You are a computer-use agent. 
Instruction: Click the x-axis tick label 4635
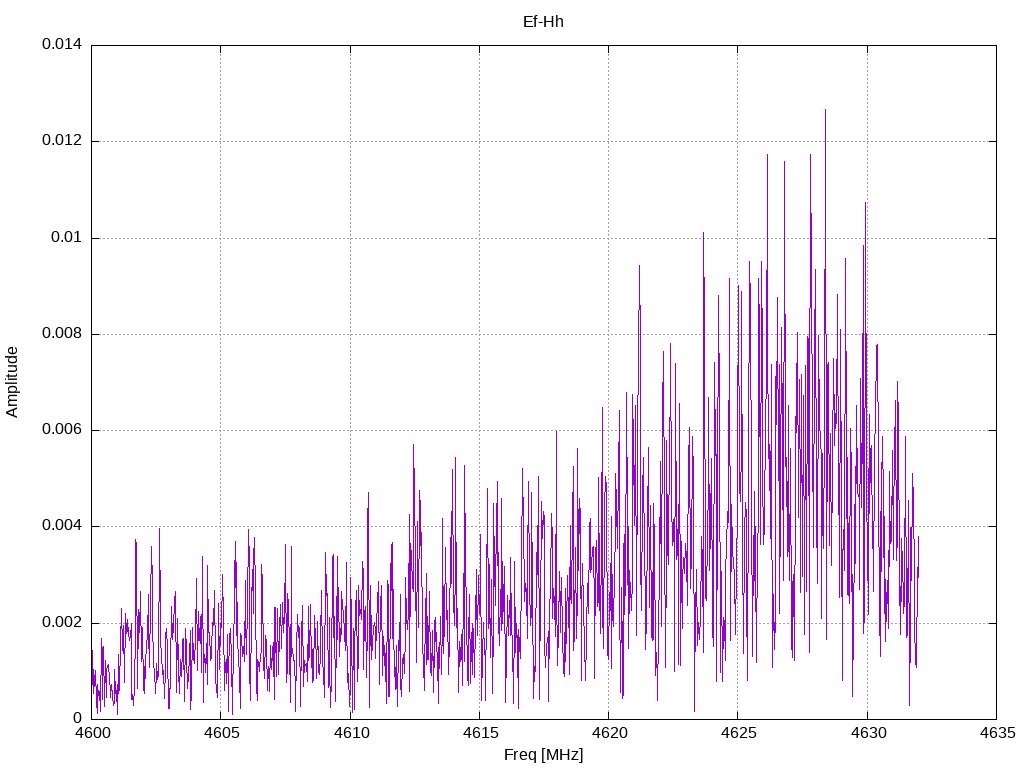(997, 733)
